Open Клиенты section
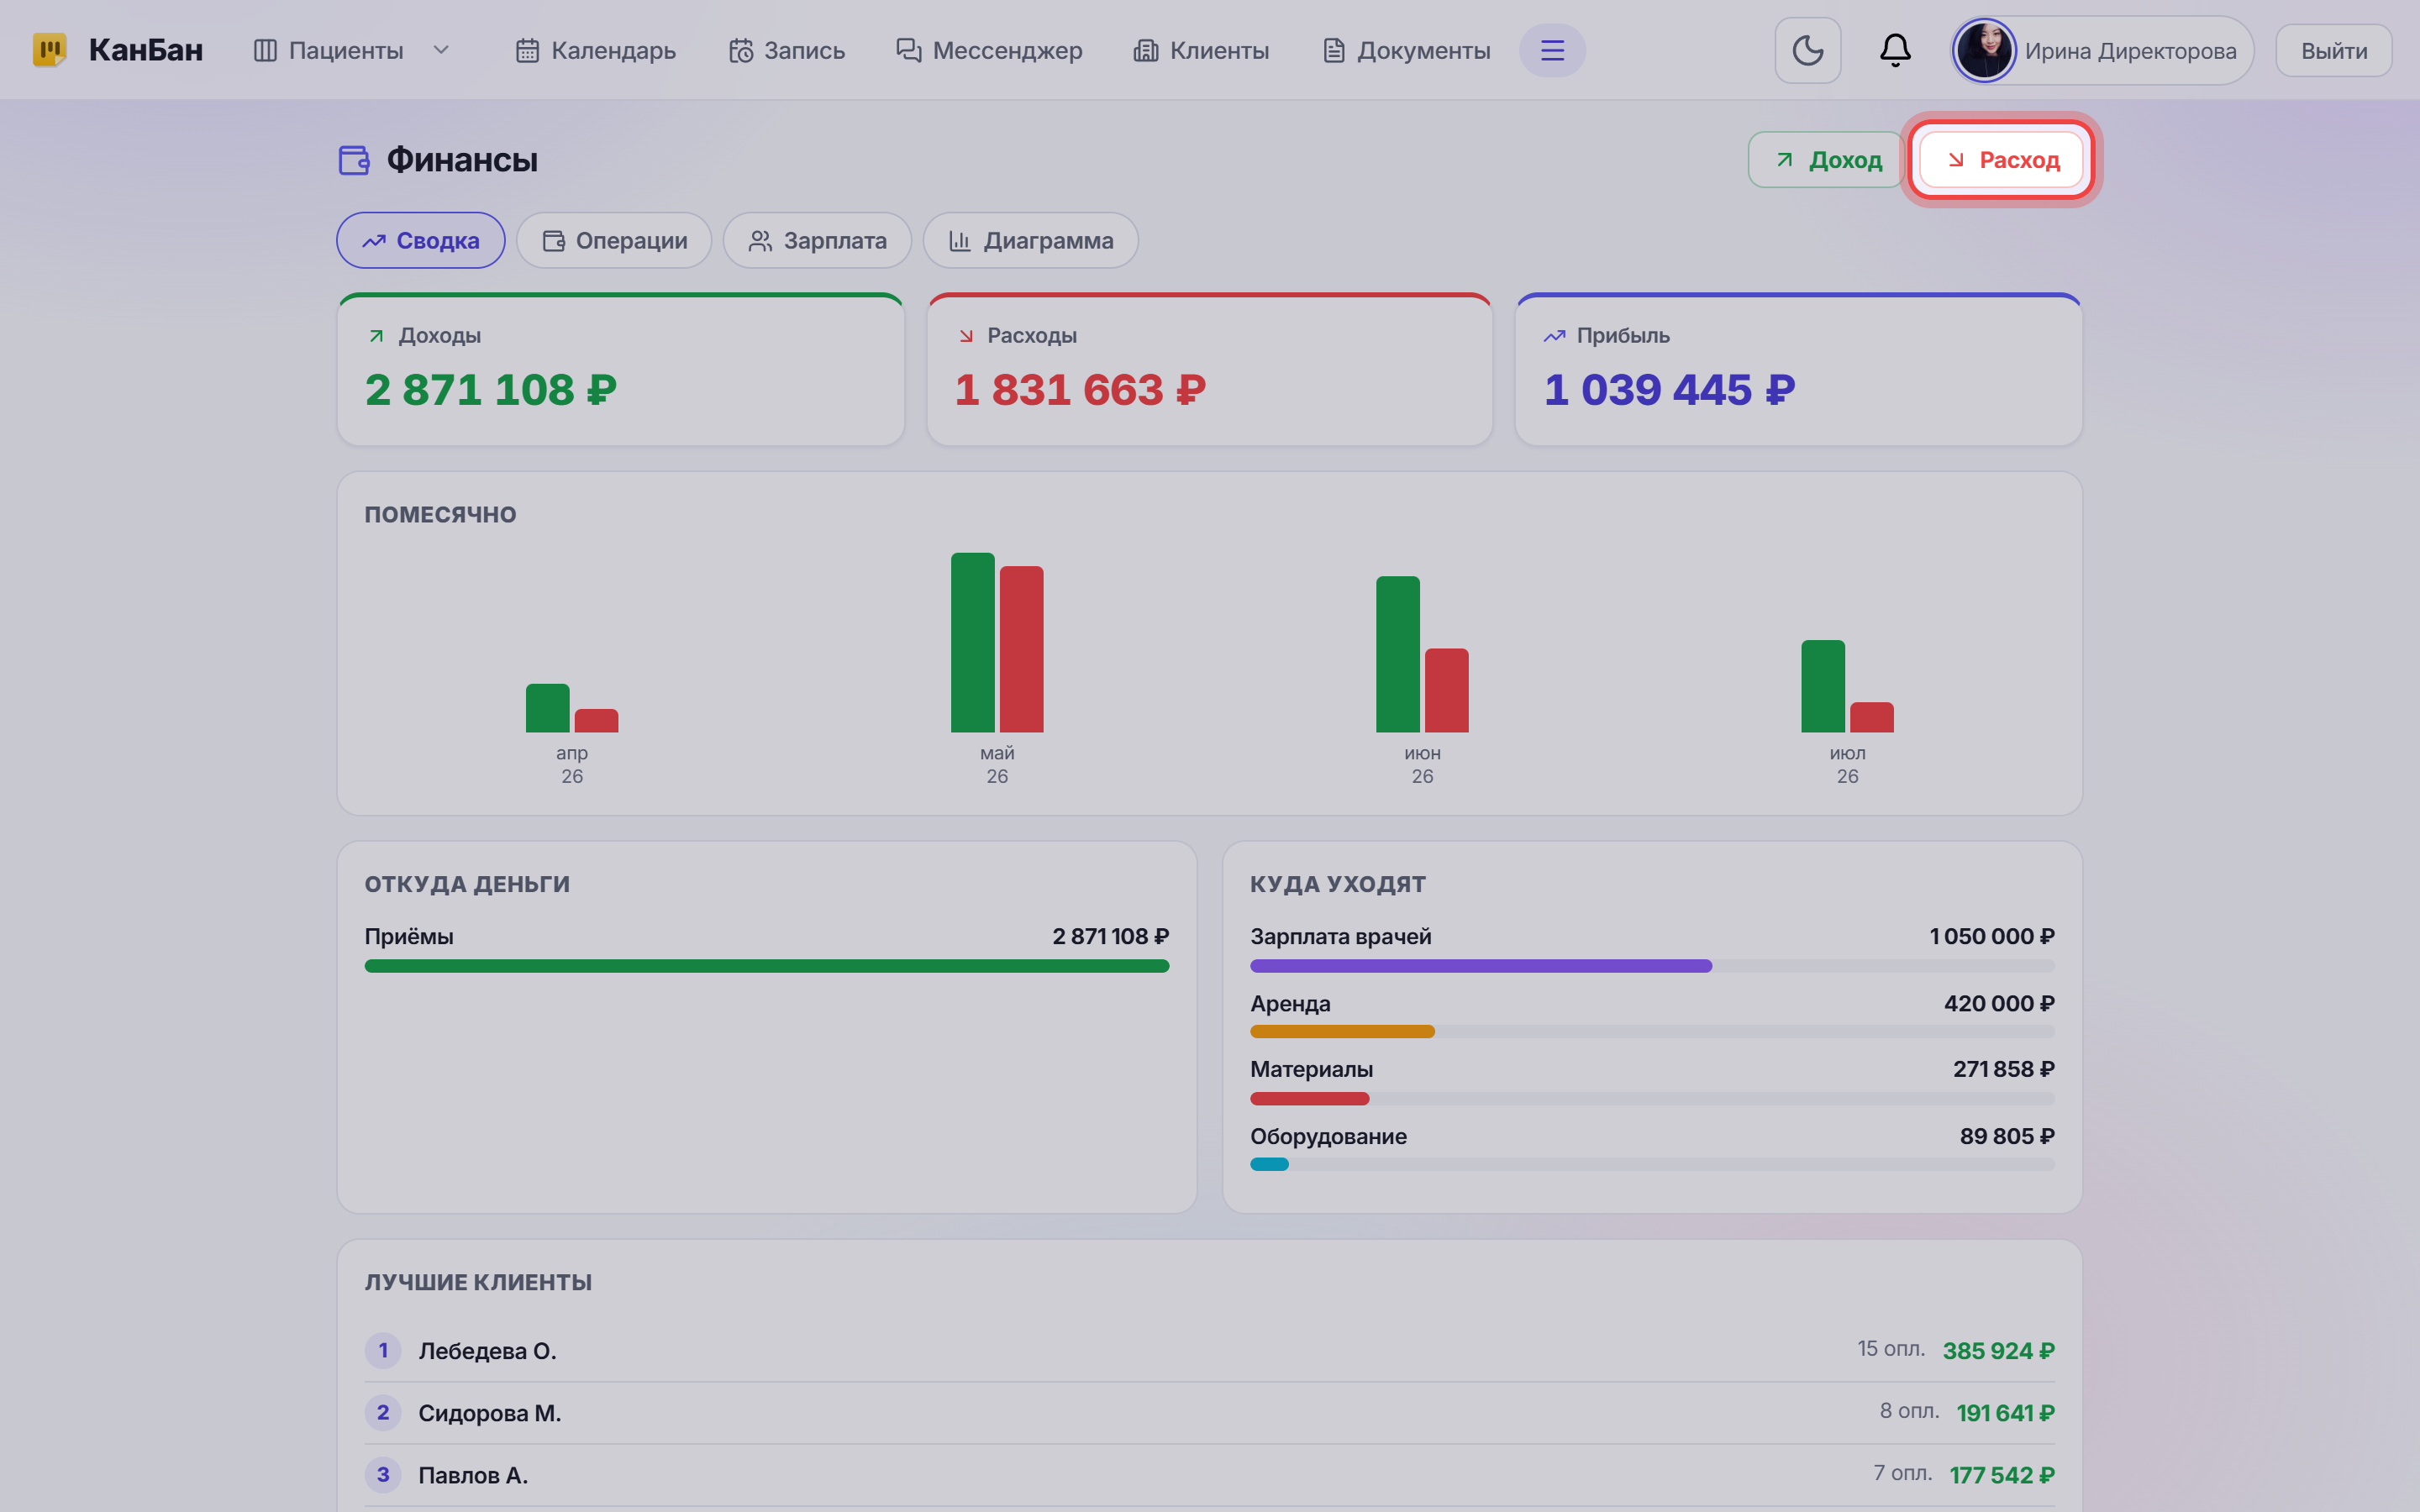Screen dimensions: 2420x1512 (1201, 50)
